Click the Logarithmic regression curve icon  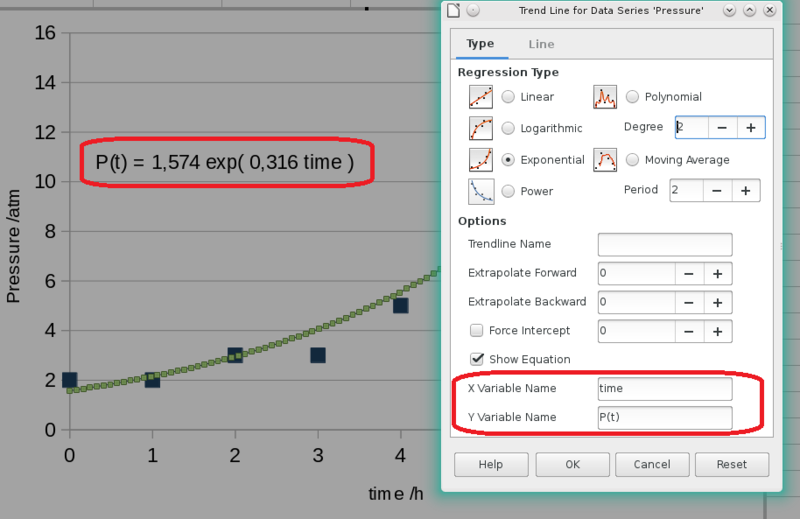(481, 128)
